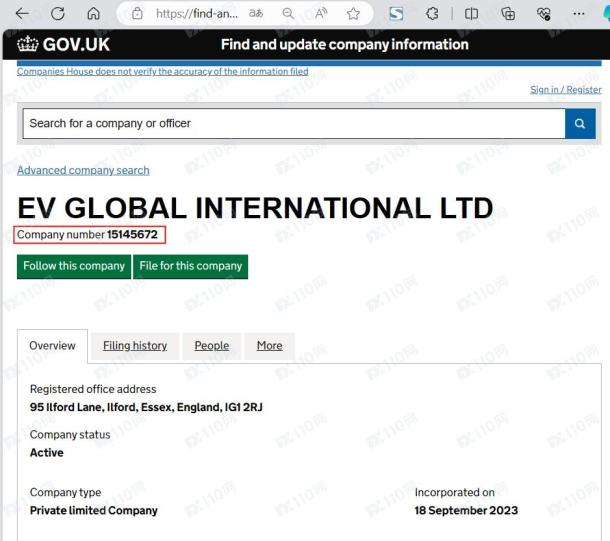610x541 pixels.
Task: Click the address bar URL text
Action: click(x=196, y=14)
